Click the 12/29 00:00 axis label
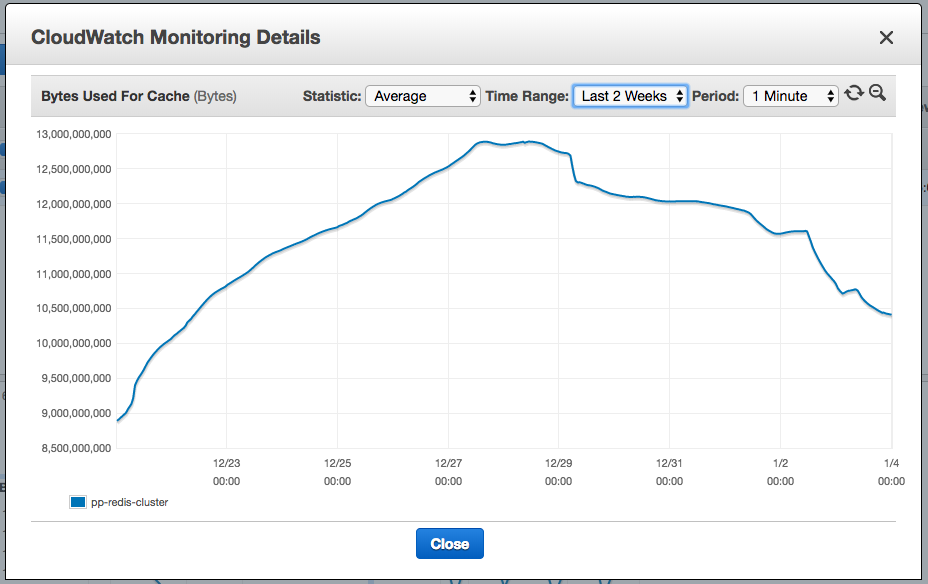Screen dimensions: 928x584 tap(558, 472)
